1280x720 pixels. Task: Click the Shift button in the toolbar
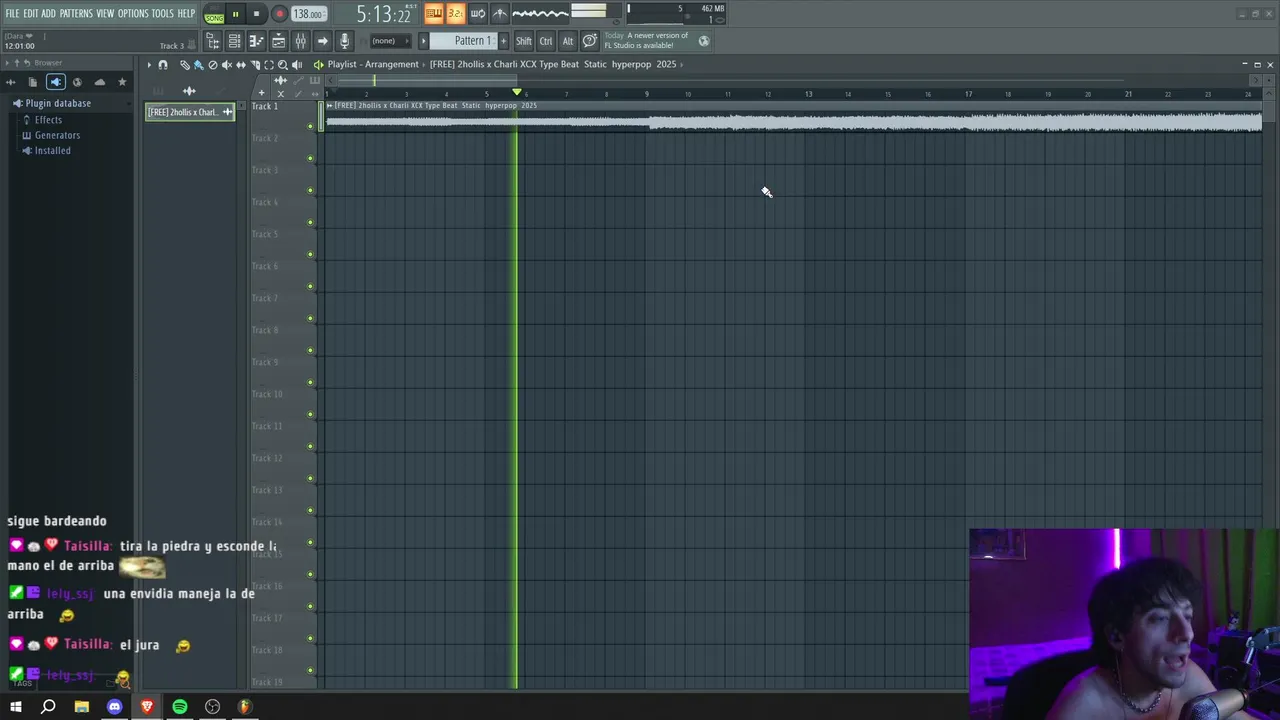[523, 41]
